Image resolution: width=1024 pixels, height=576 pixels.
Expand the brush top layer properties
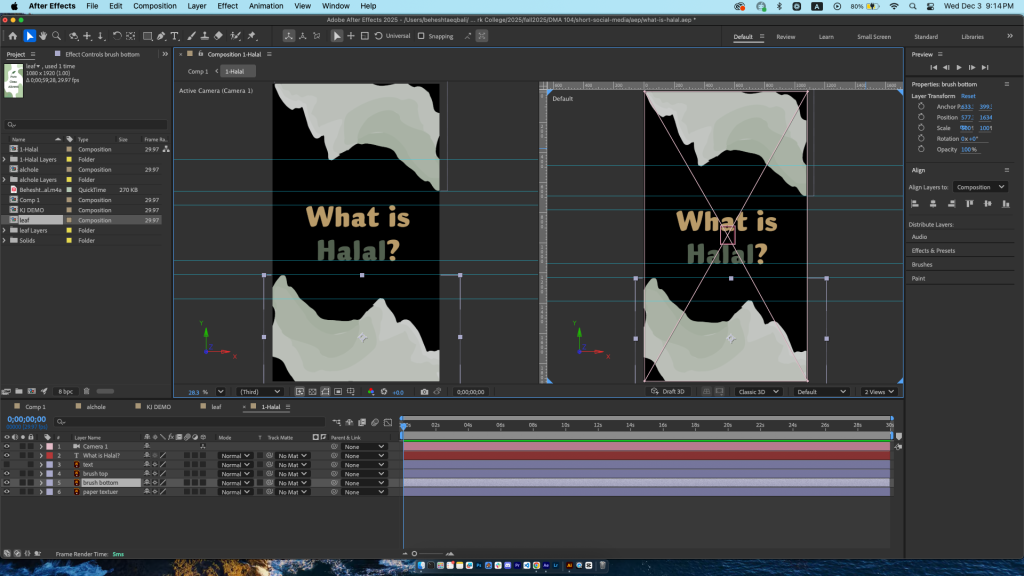[x=41, y=473]
